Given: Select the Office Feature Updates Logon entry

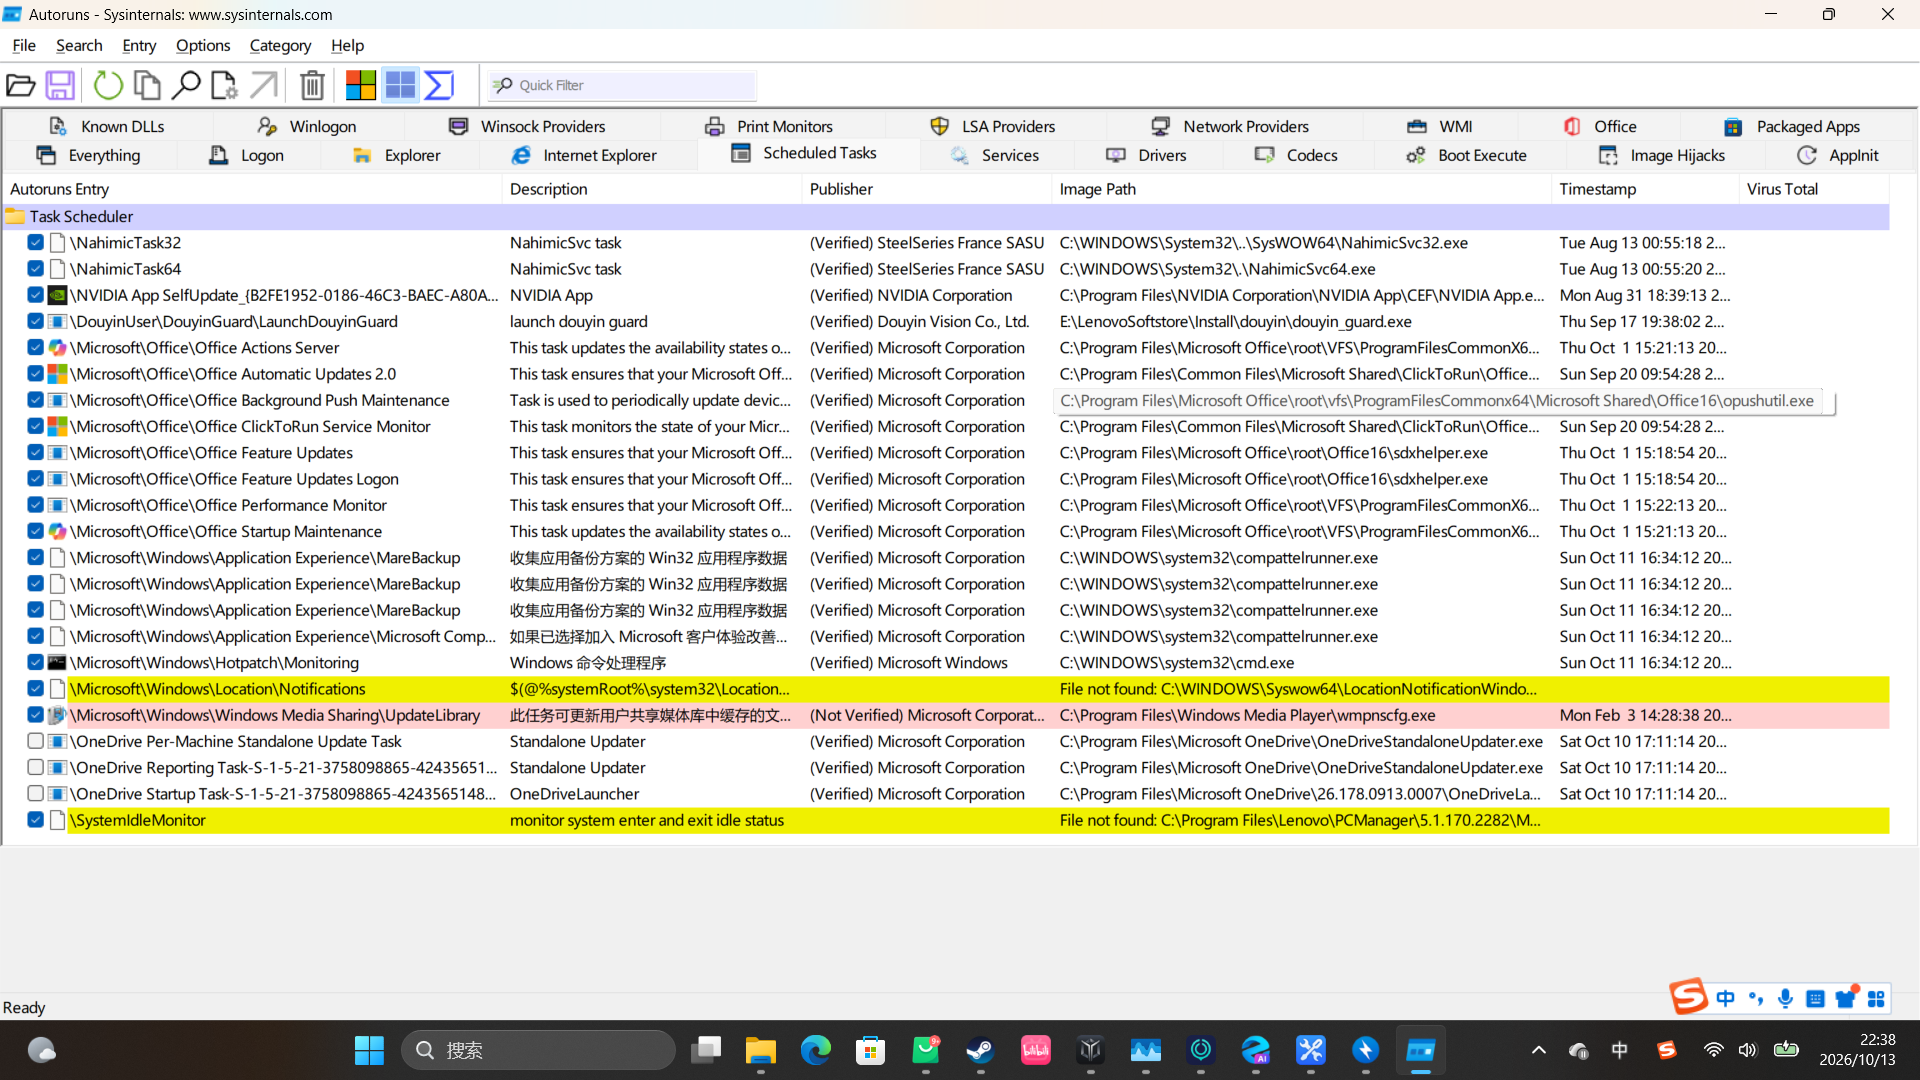Looking at the screenshot, I should (946, 479).
